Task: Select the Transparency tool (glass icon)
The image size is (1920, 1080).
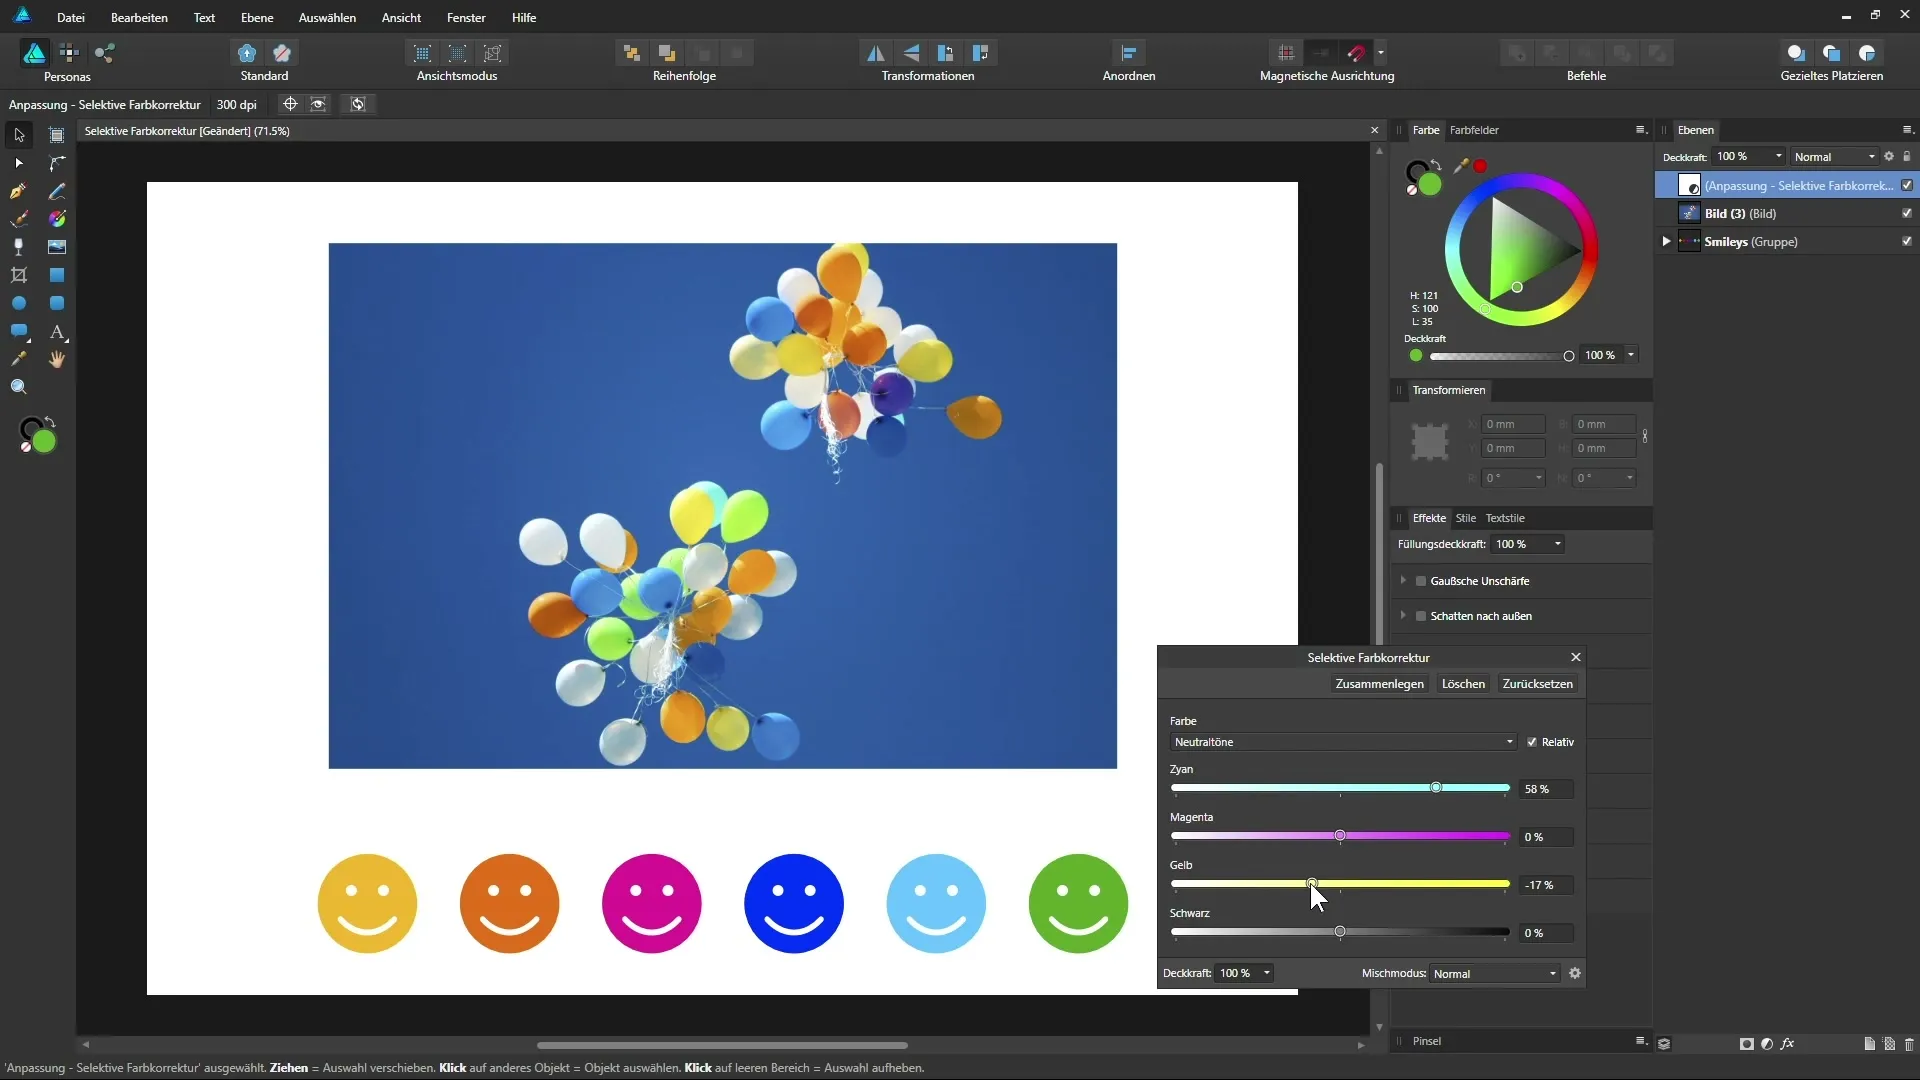Action: click(19, 247)
